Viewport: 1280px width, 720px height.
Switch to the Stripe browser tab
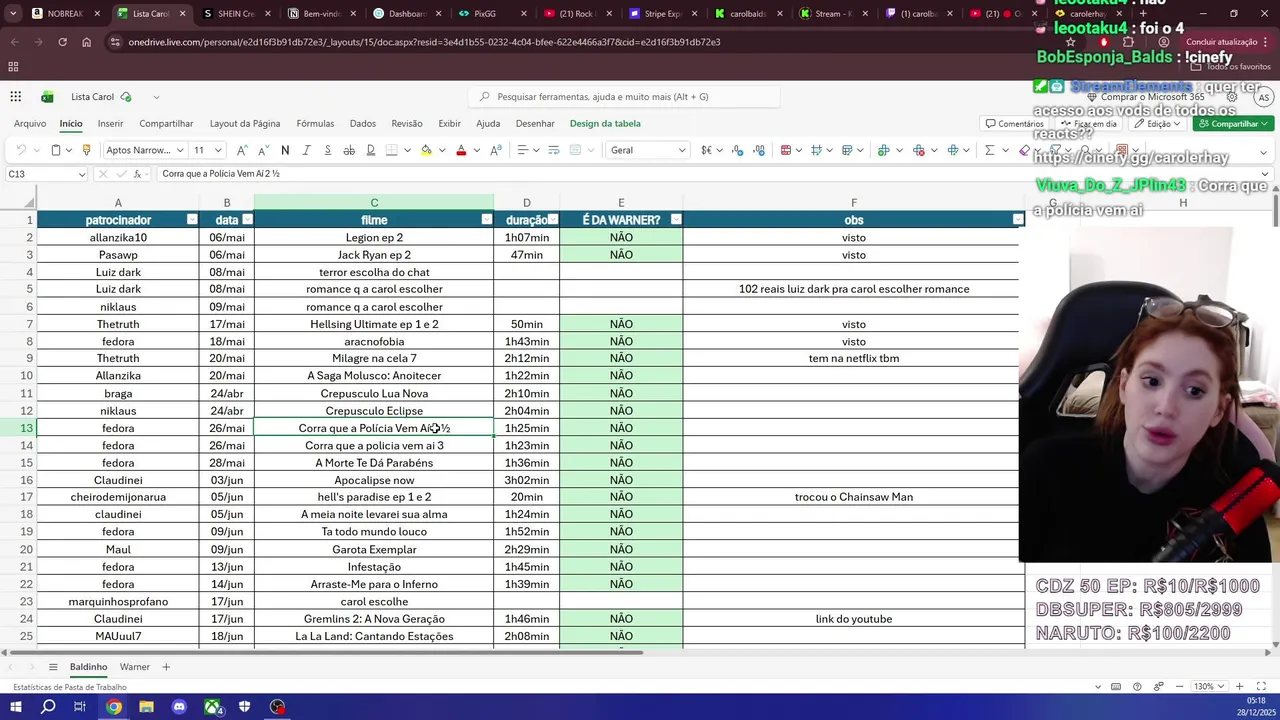click(x=662, y=14)
